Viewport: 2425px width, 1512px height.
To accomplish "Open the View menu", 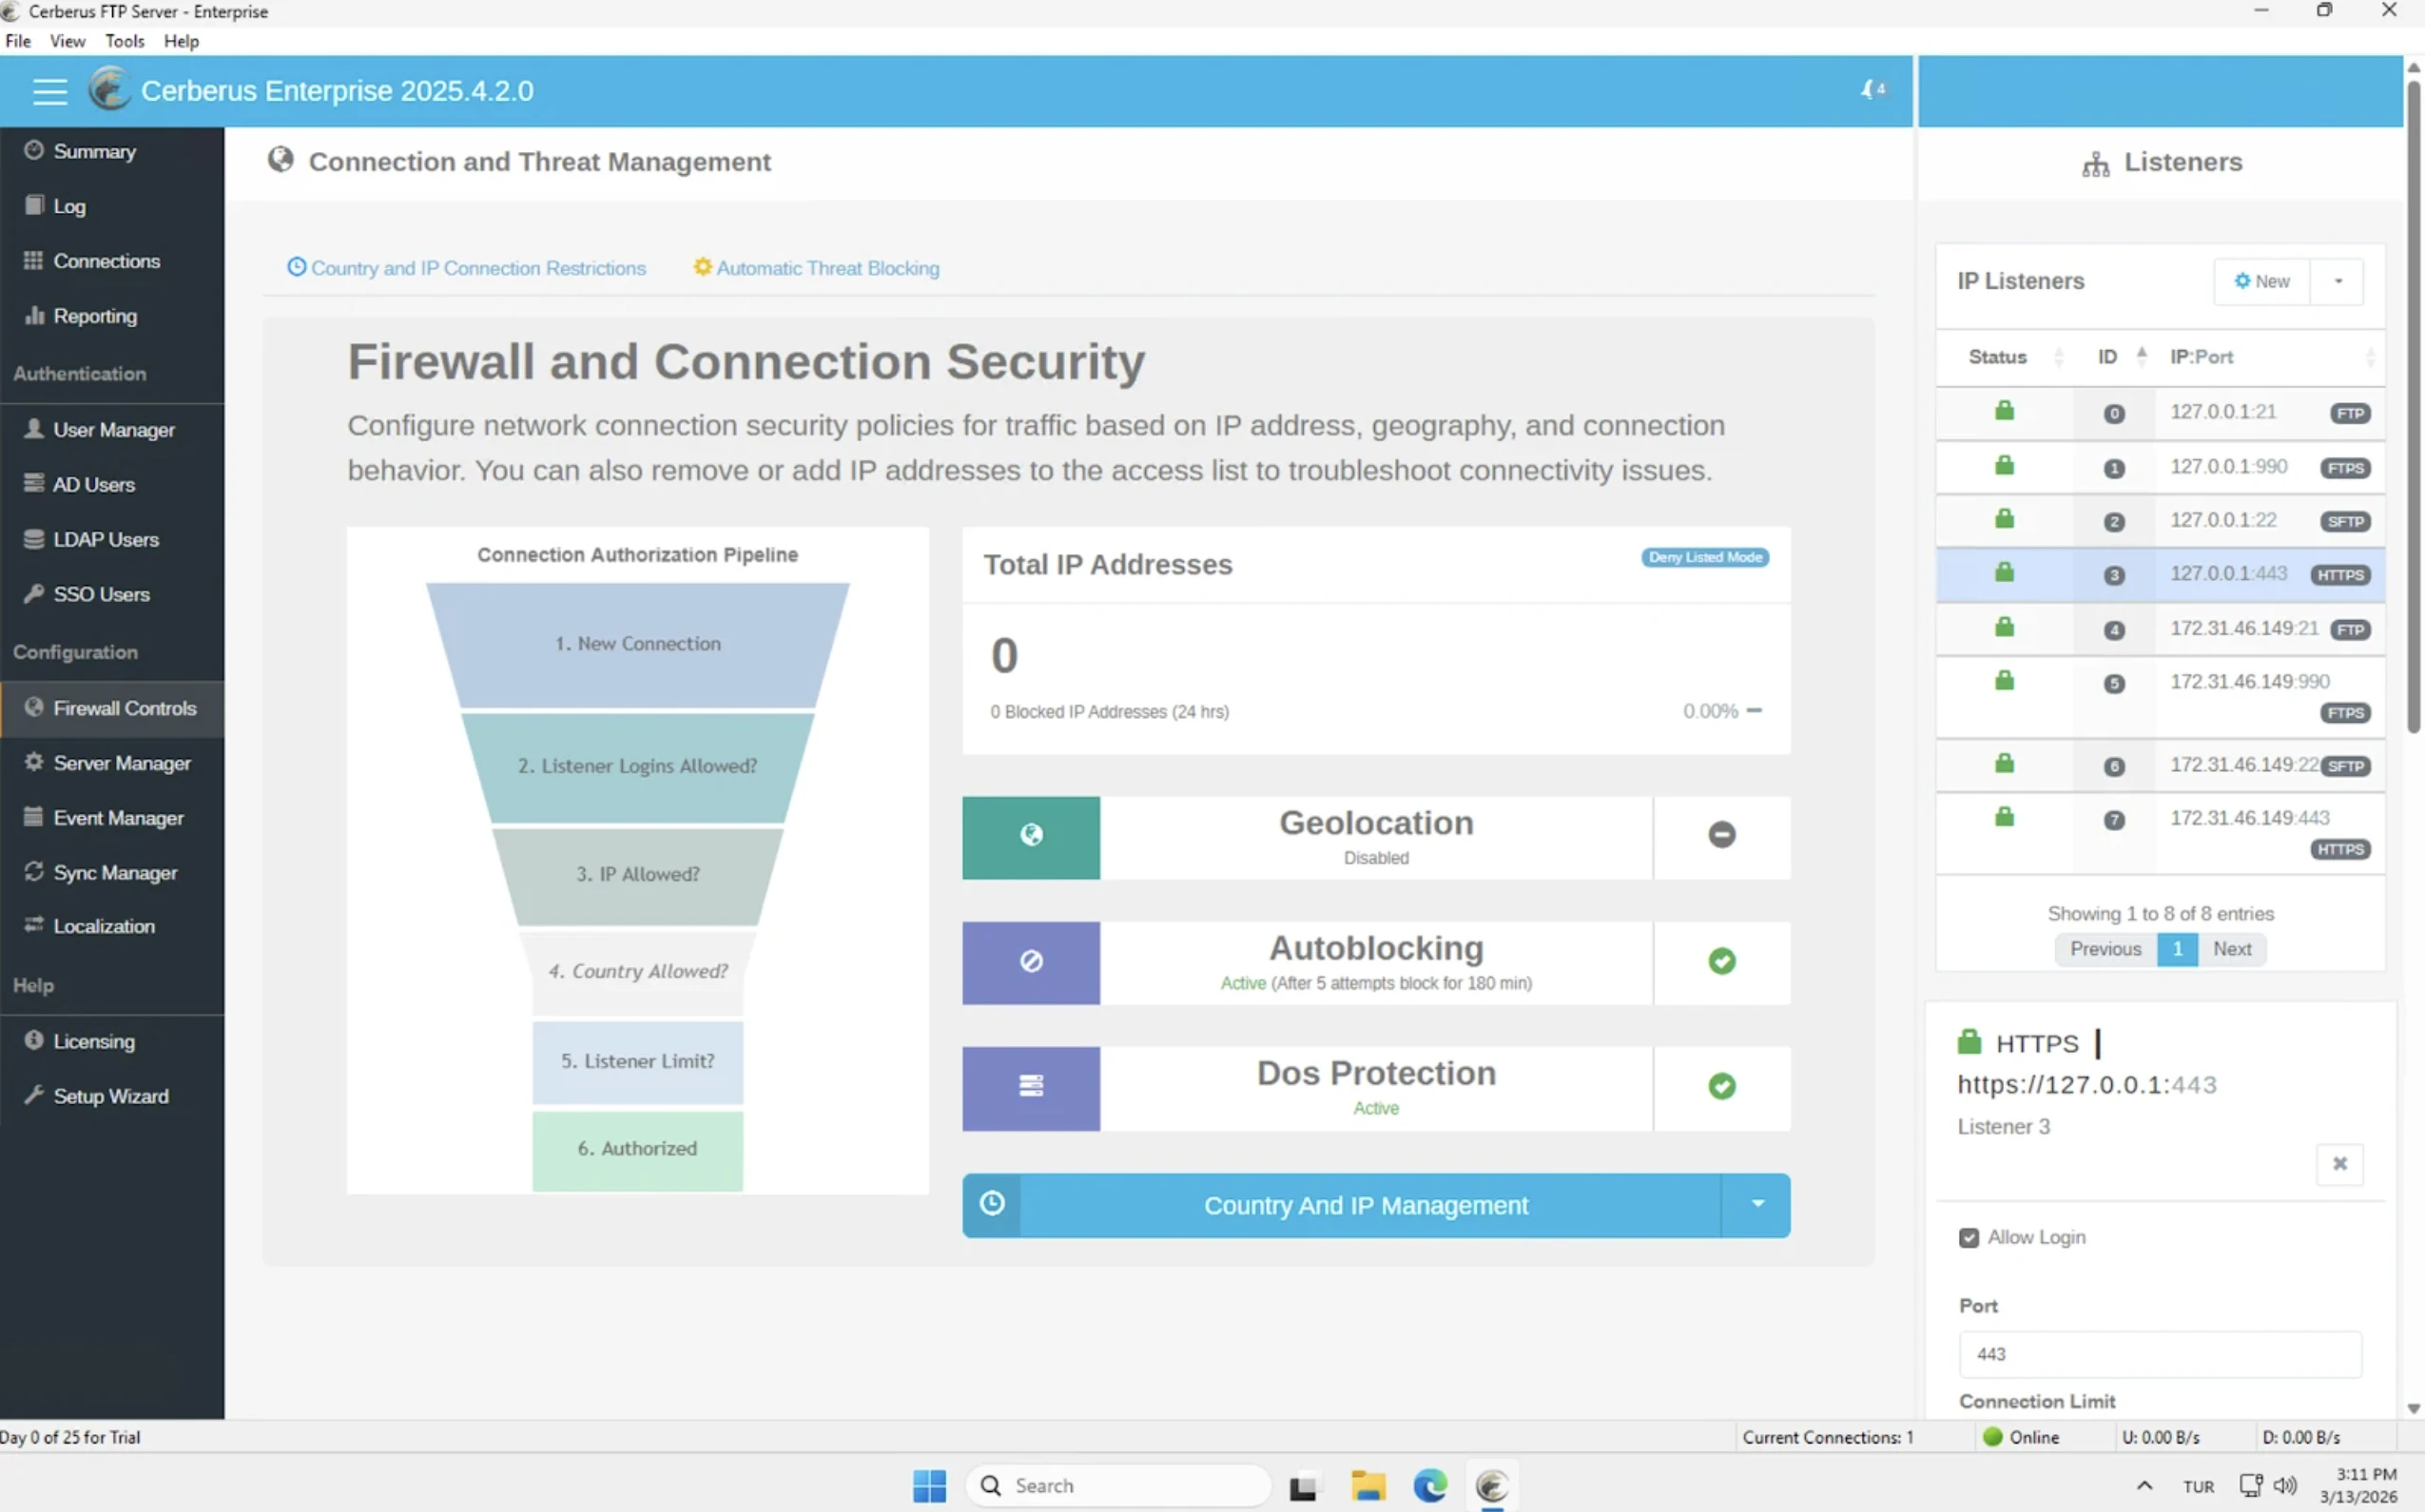I will (67, 41).
